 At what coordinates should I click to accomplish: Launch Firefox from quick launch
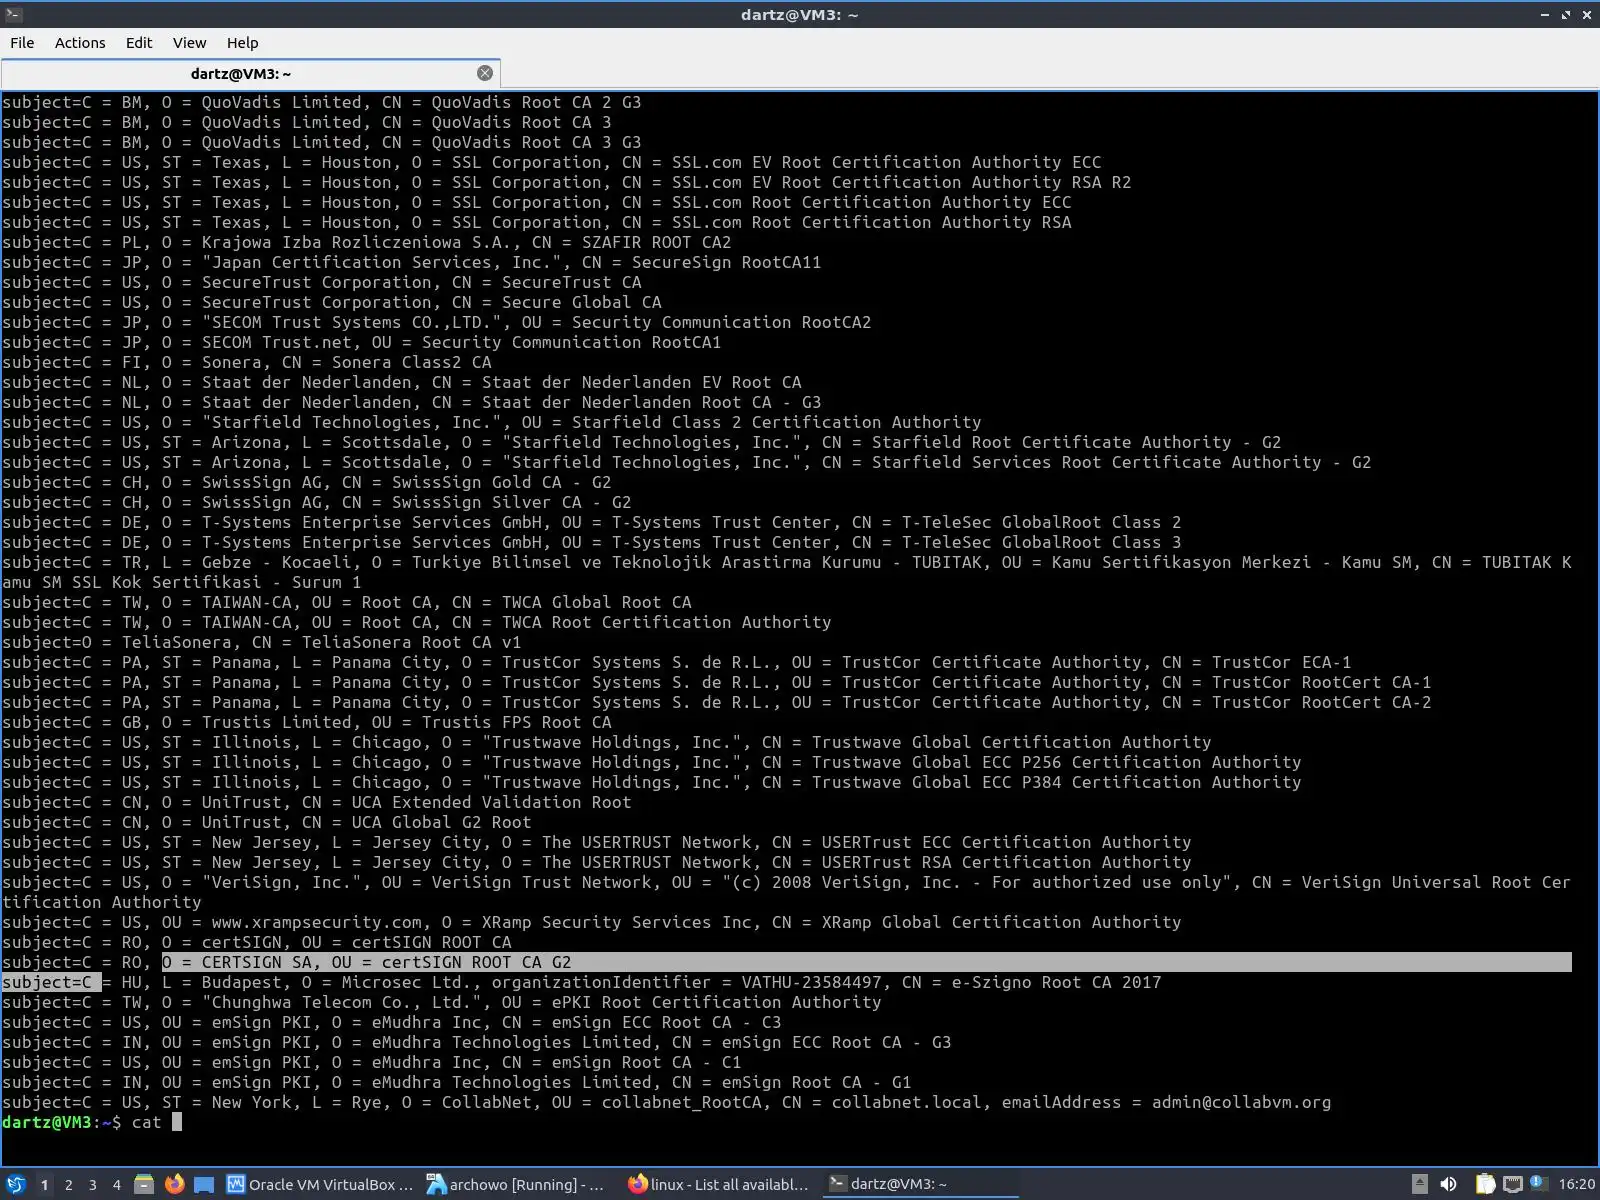point(174,1184)
